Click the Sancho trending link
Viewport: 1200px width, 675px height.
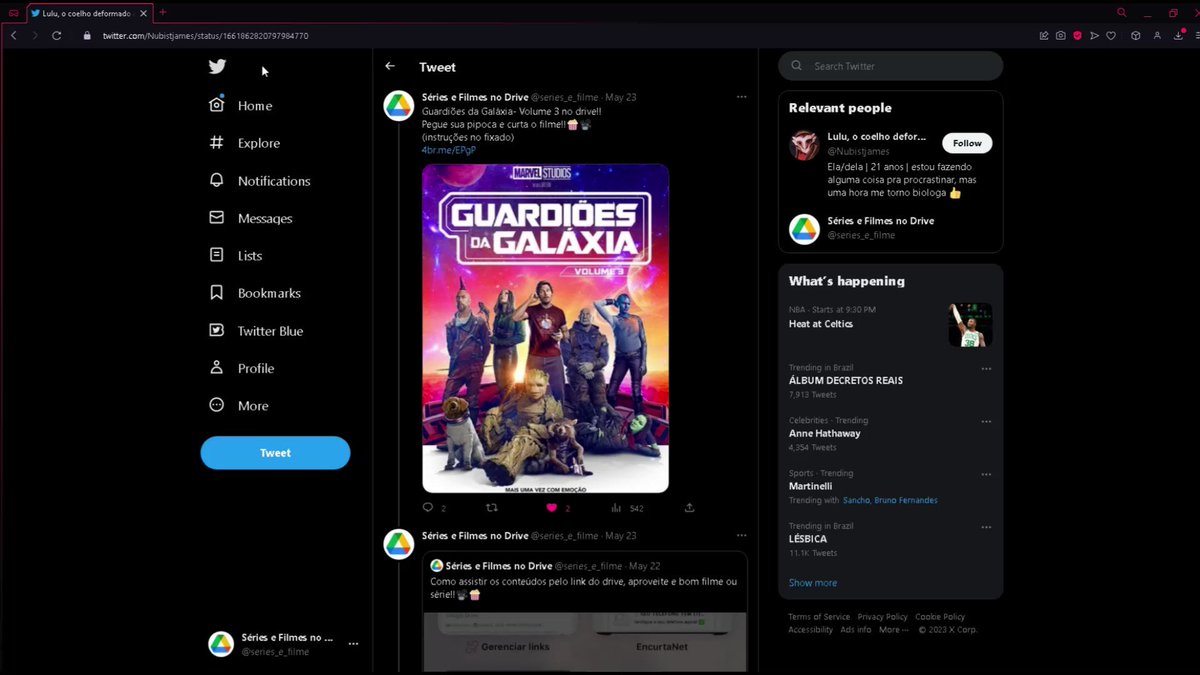click(857, 500)
